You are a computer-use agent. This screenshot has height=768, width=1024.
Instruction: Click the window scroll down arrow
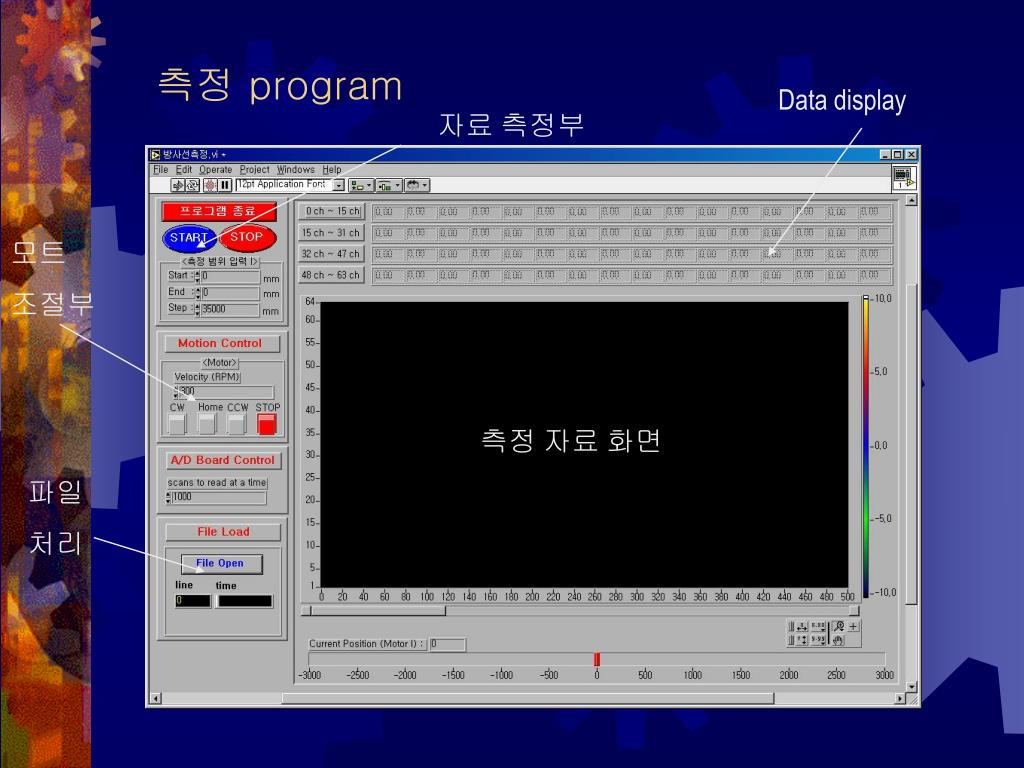tap(912, 686)
